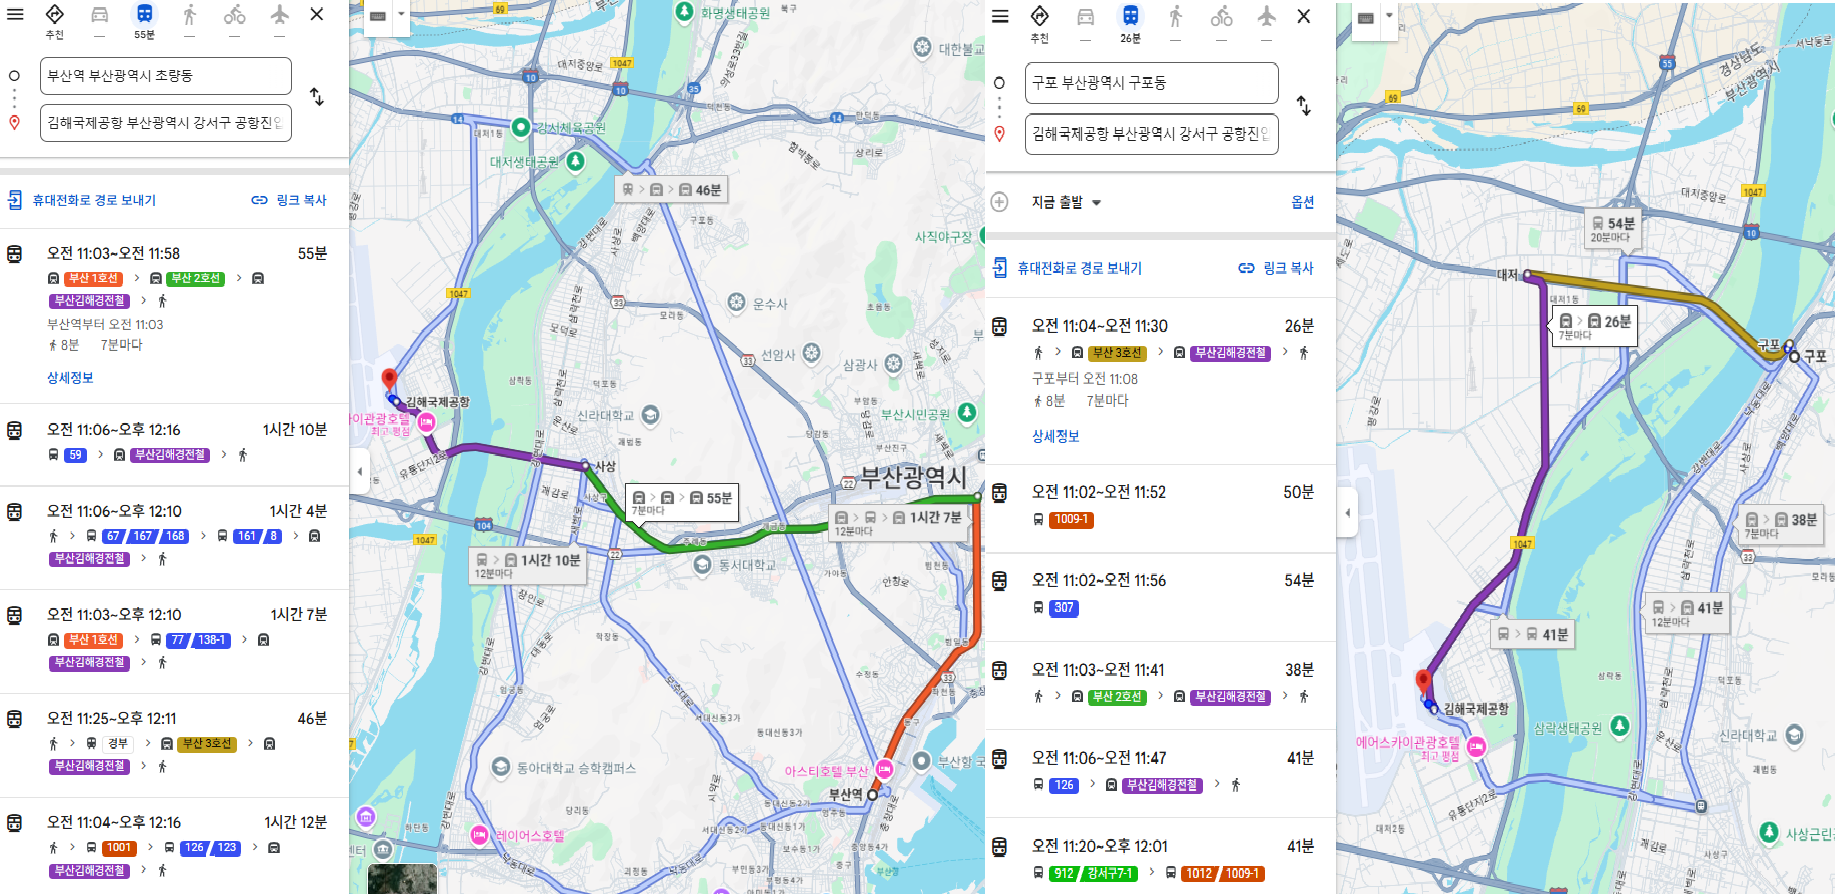Close directions in the right panel

(x=1304, y=16)
